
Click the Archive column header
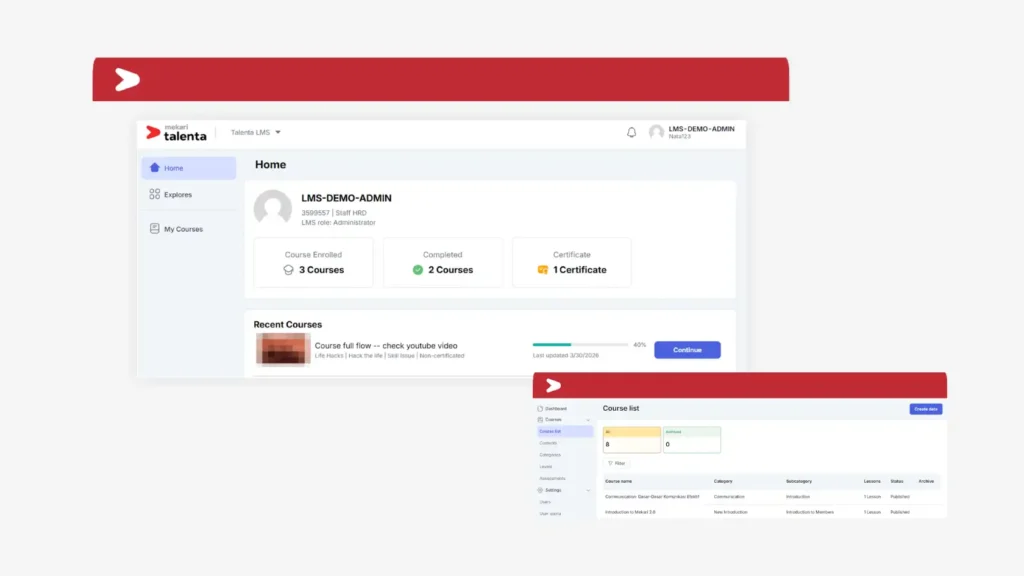[x=926, y=481]
